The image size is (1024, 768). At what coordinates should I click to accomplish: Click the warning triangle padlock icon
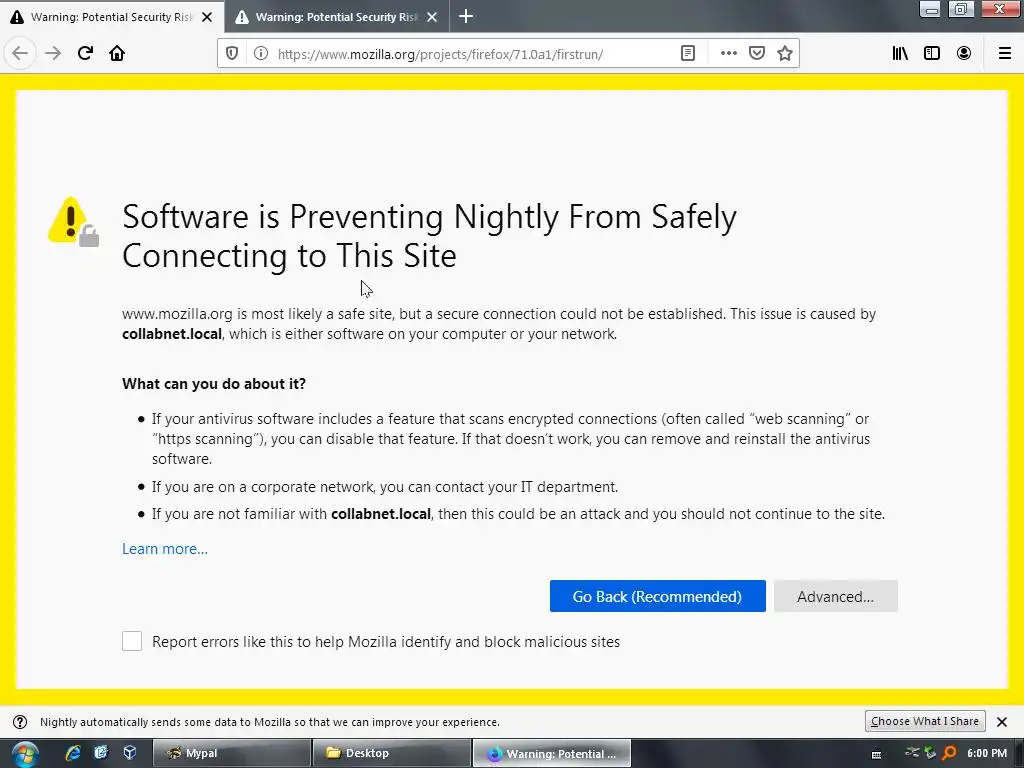74,222
